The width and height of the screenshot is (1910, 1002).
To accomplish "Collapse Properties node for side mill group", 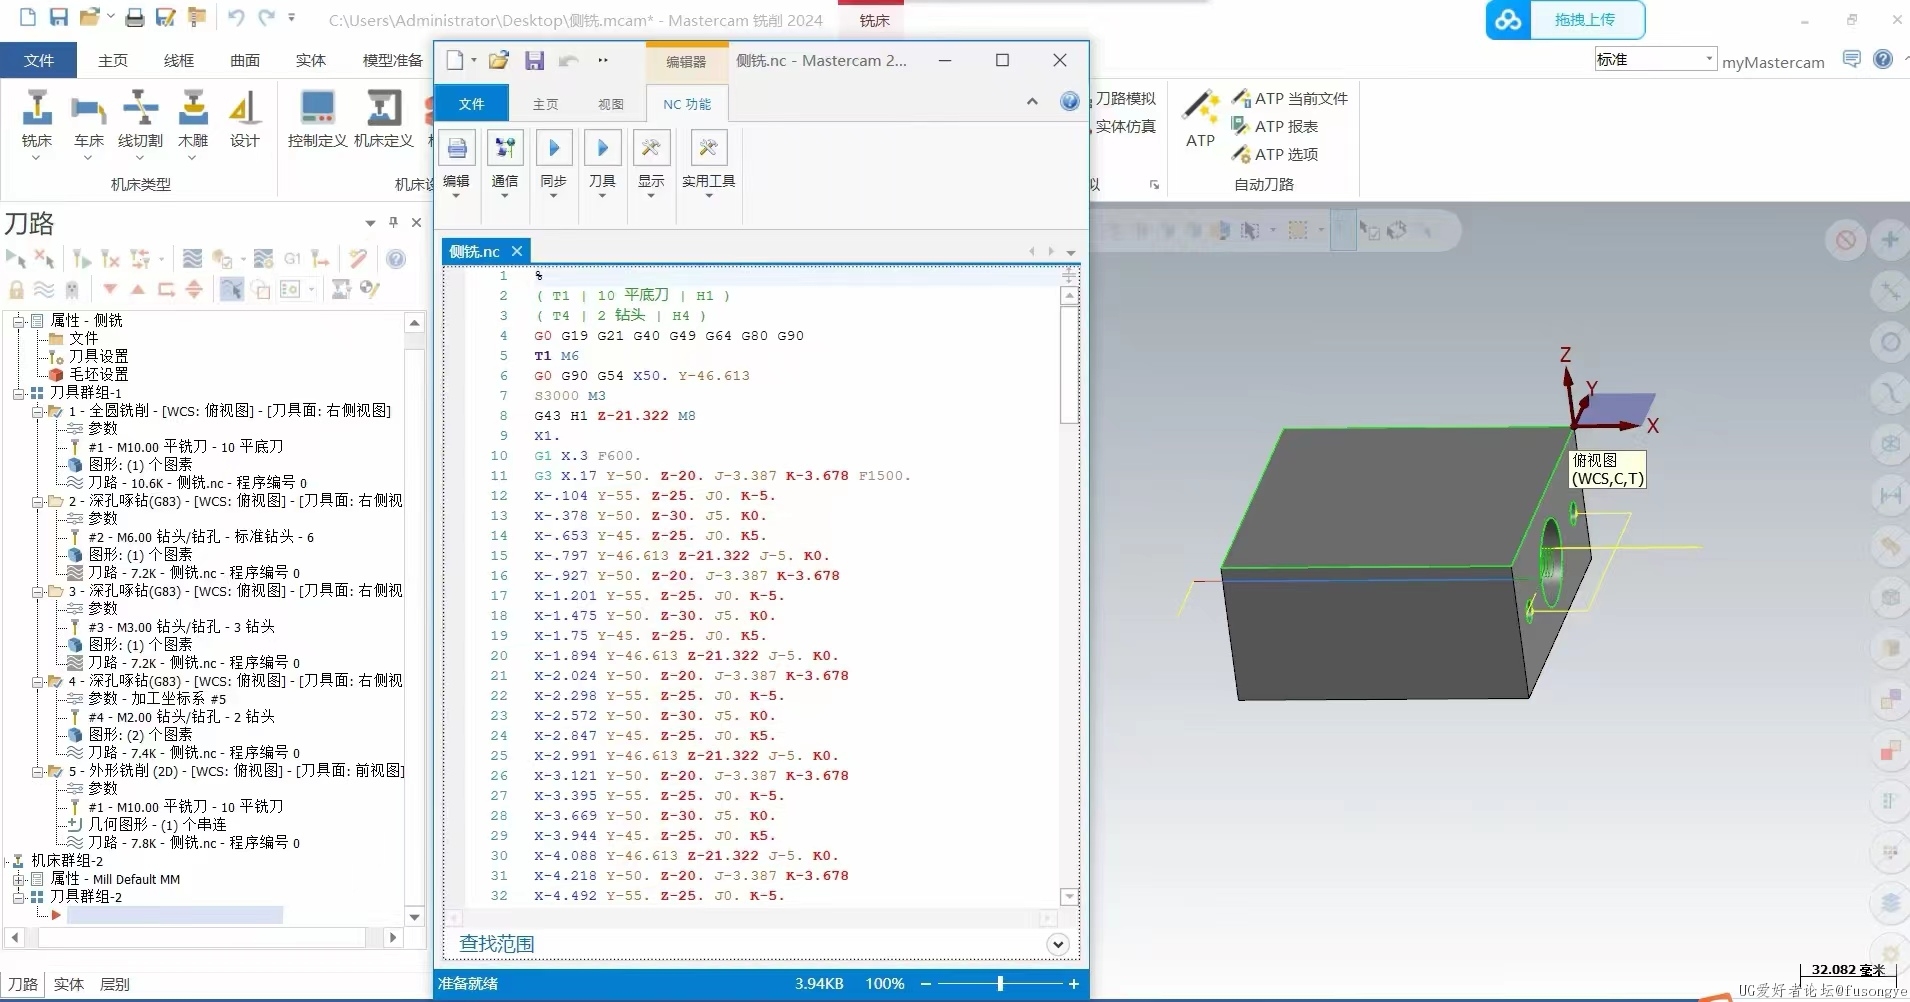I will tap(18, 321).
